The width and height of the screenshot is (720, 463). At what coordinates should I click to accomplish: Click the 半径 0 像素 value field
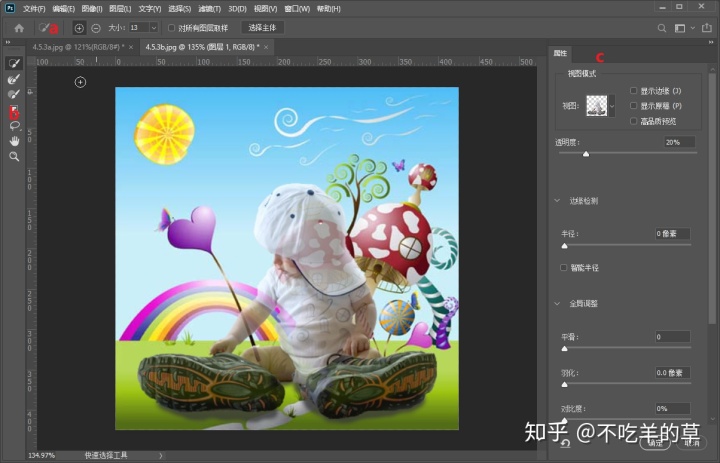pos(672,234)
